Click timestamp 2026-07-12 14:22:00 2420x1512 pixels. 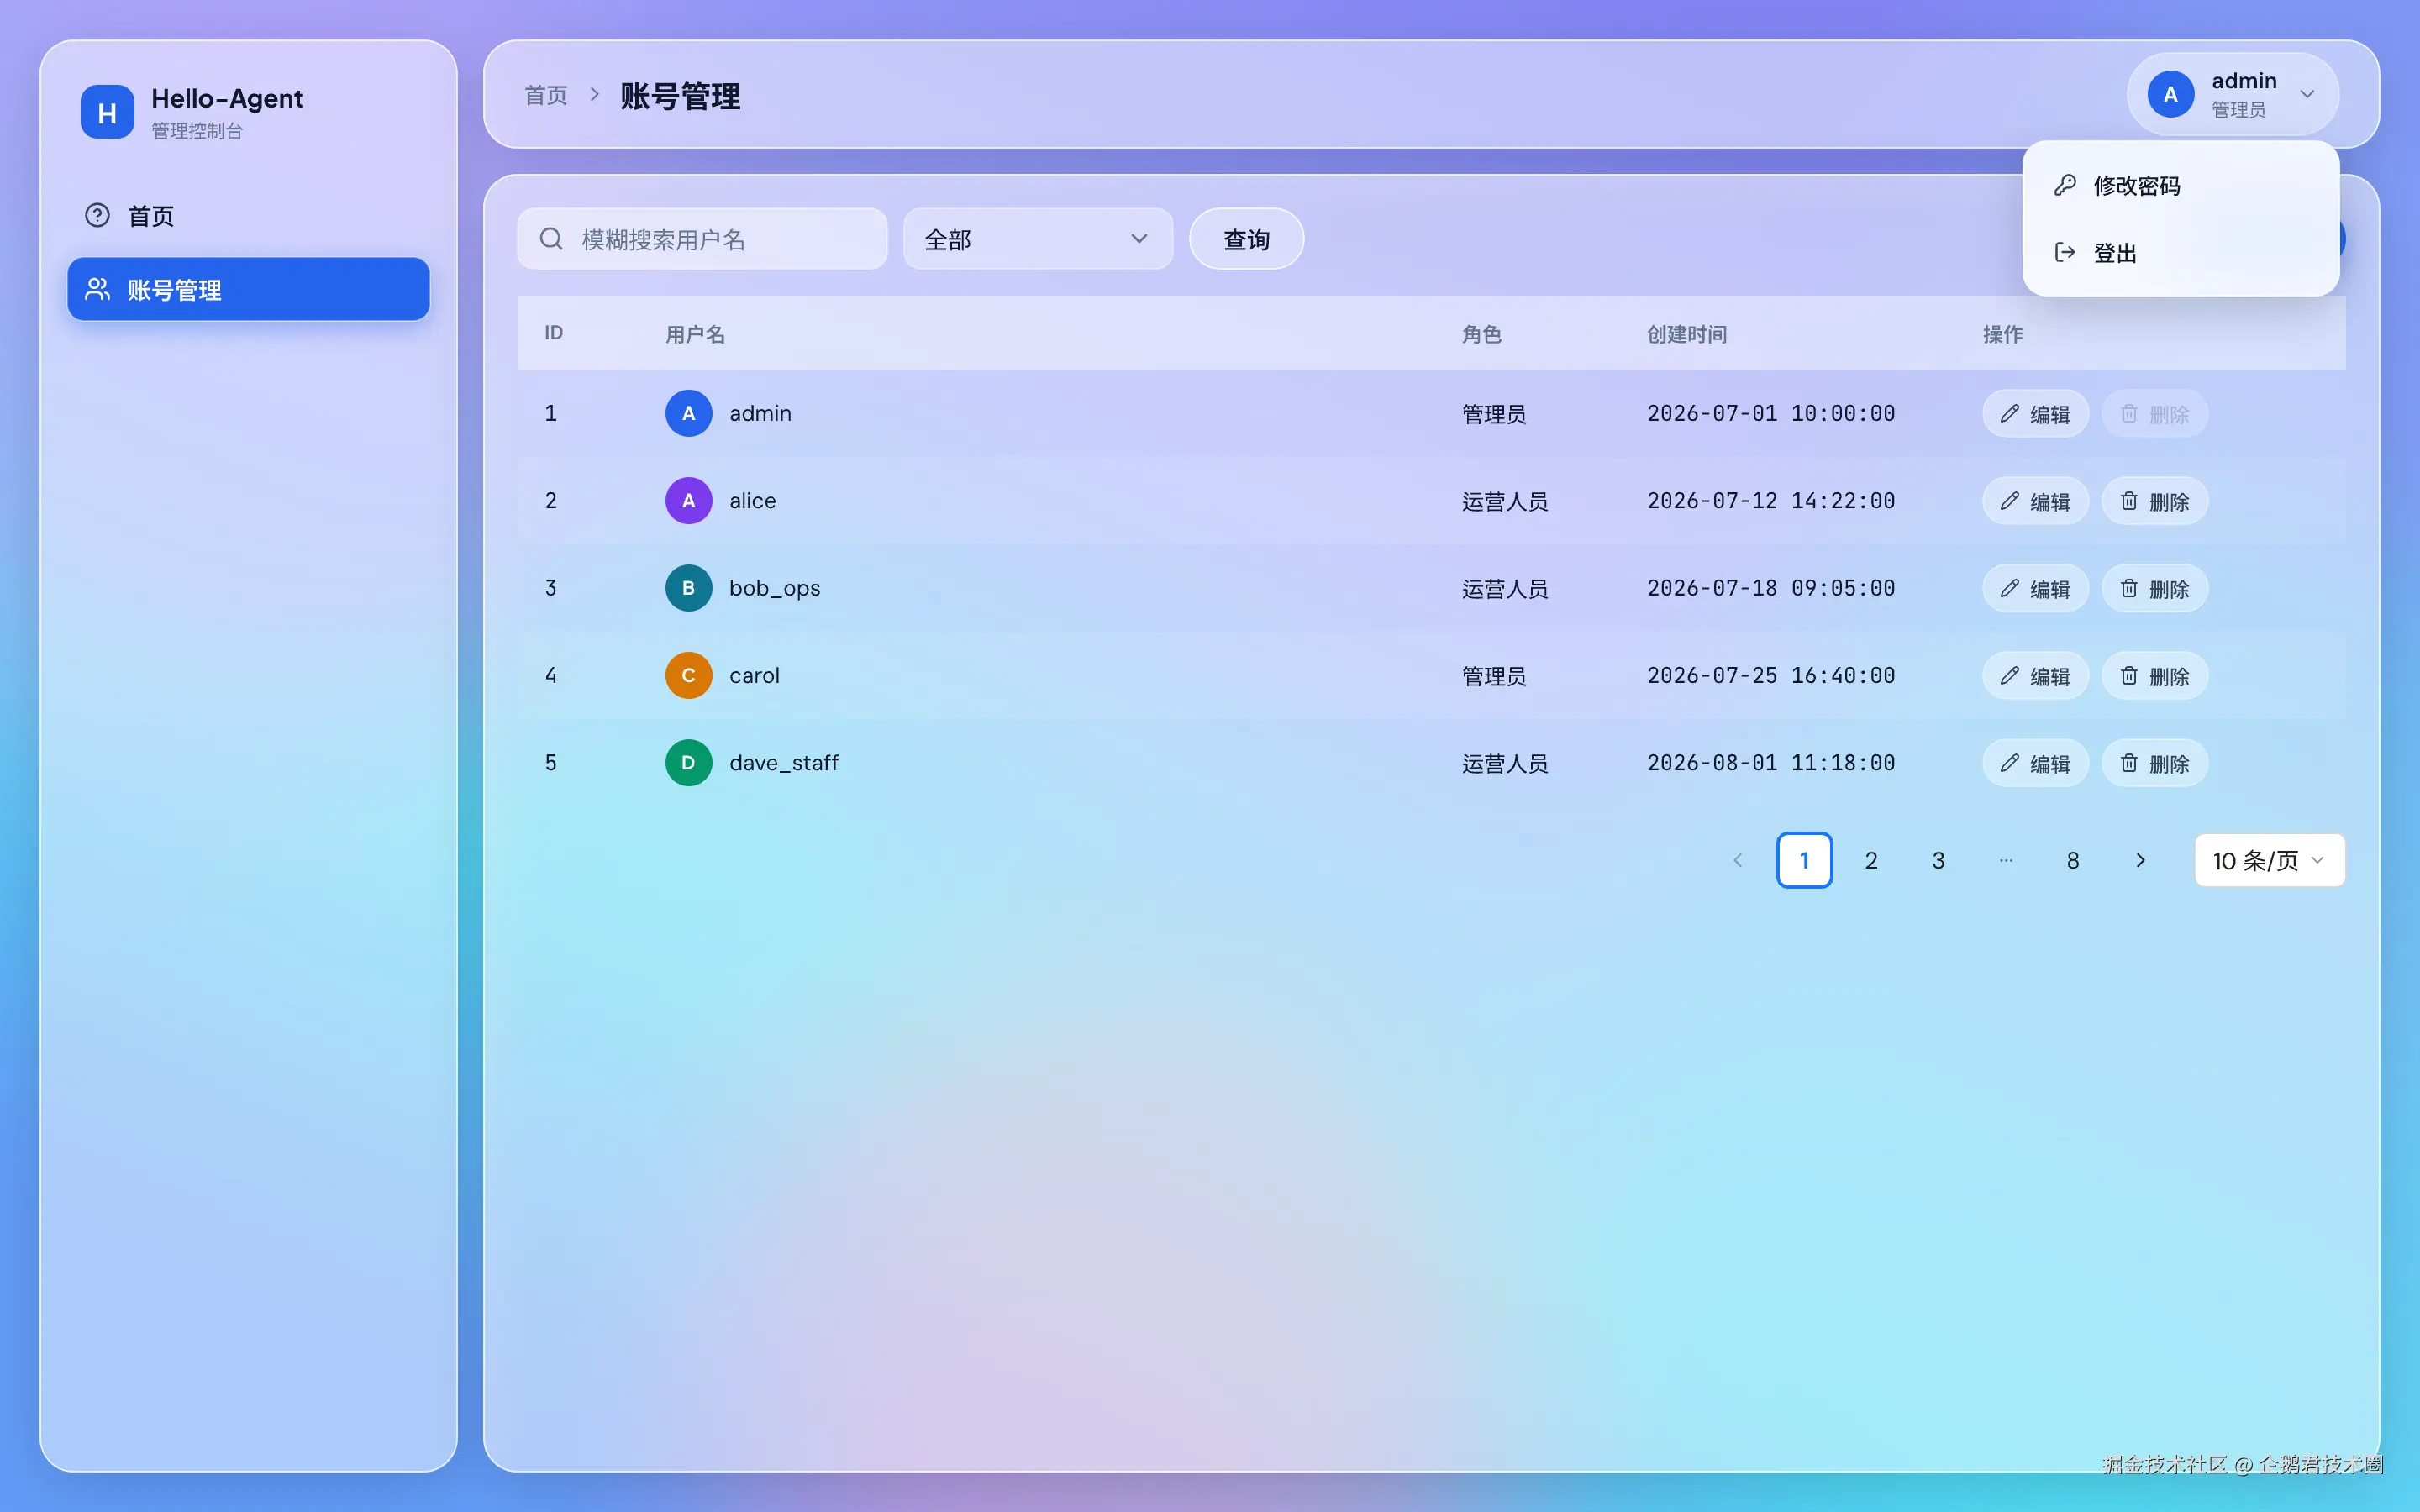[x=1771, y=501]
